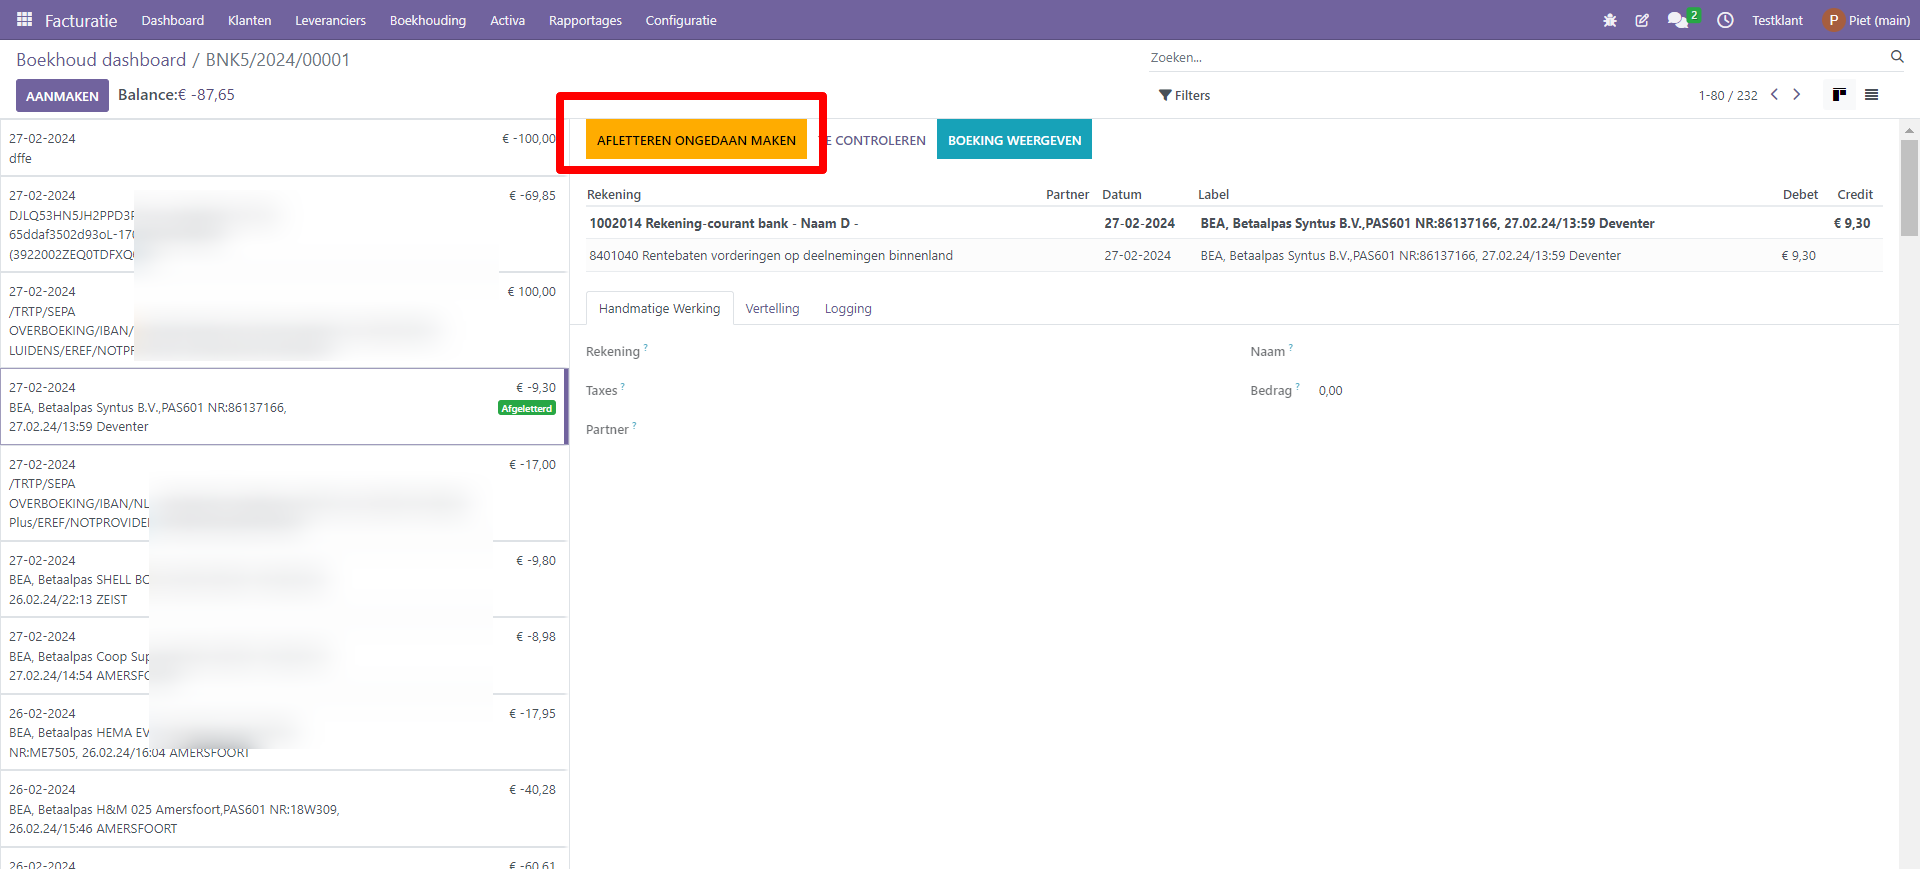Click the Boeking weergeven button
The height and width of the screenshot is (869, 1920).
[1014, 140]
